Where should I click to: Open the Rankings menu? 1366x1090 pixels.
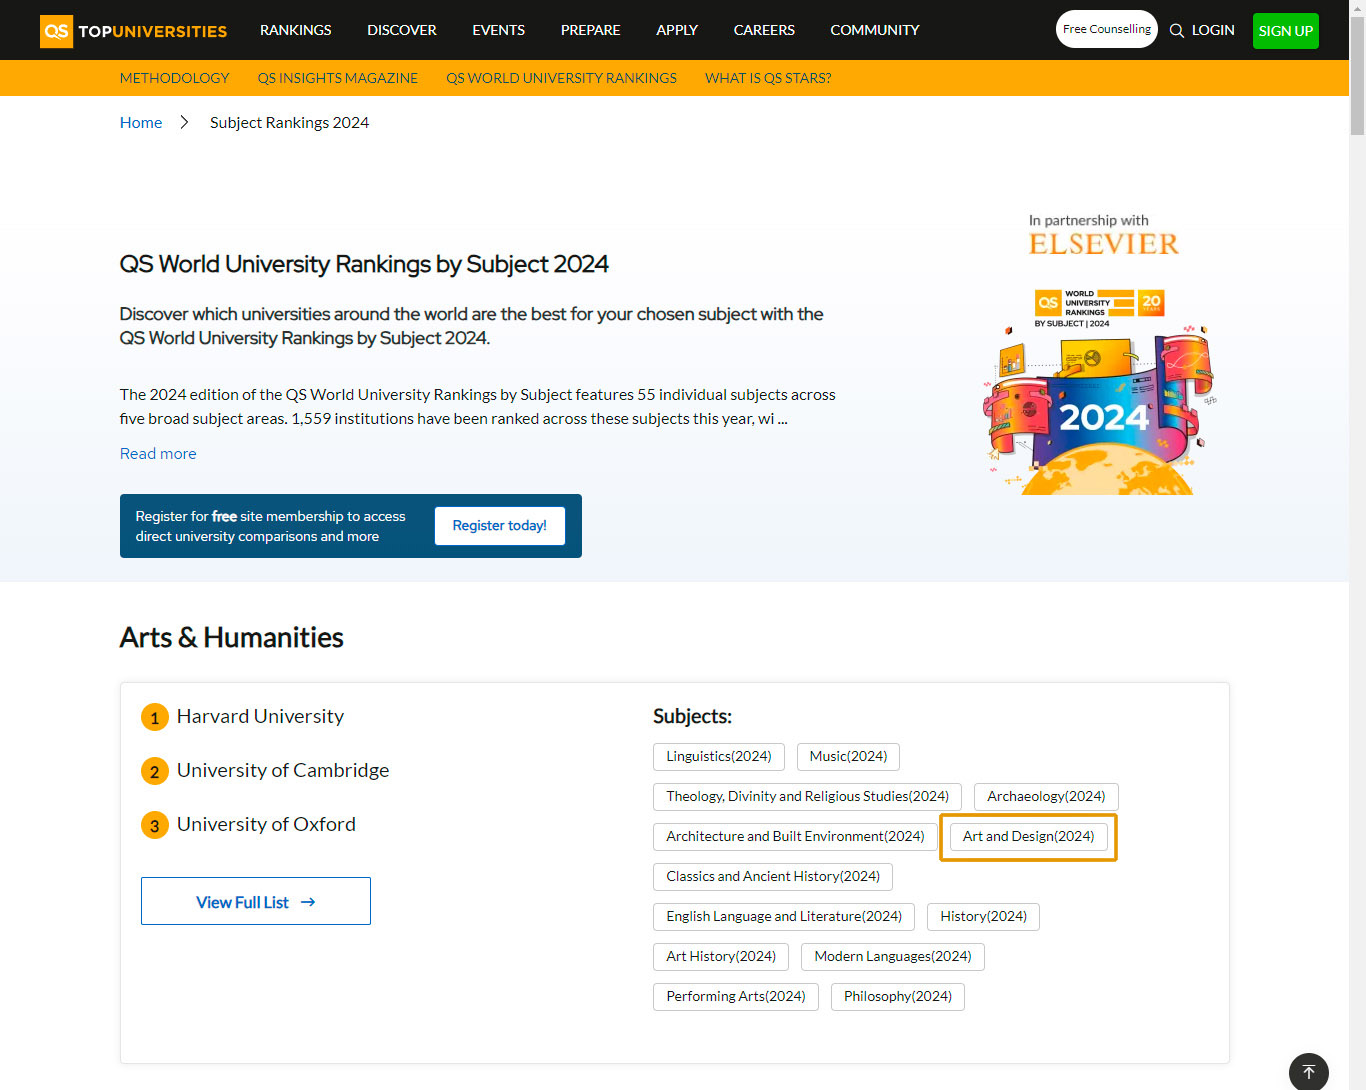(x=295, y=30)
